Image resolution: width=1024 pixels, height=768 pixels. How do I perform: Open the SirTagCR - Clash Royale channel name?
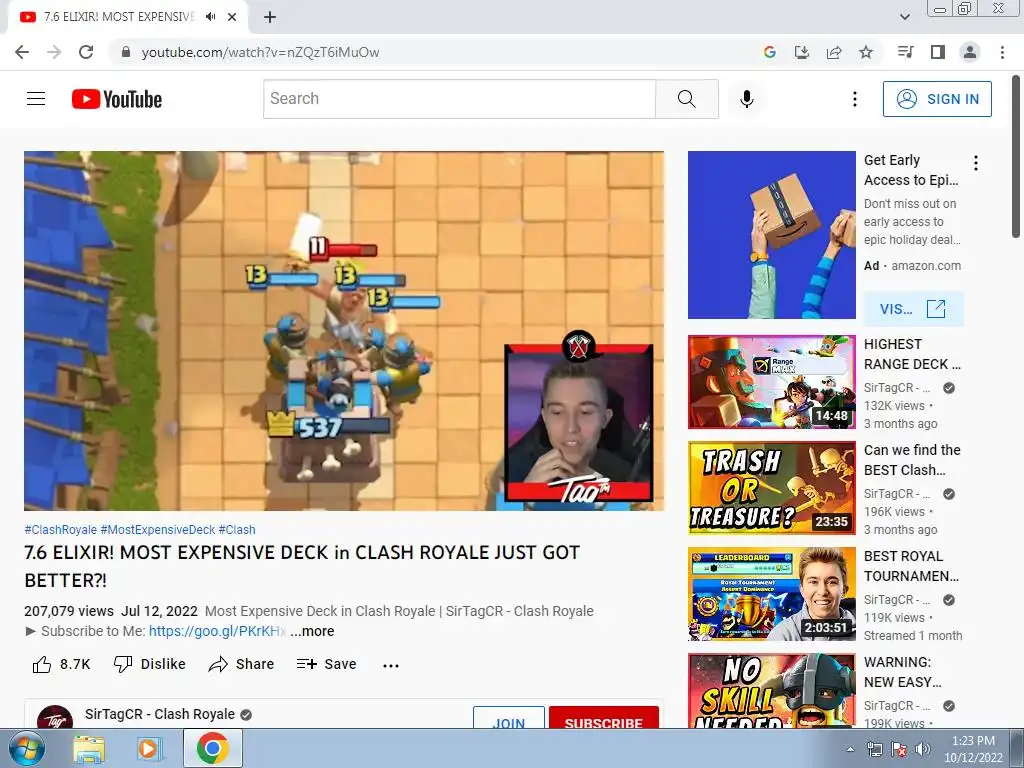click(160, 714)
